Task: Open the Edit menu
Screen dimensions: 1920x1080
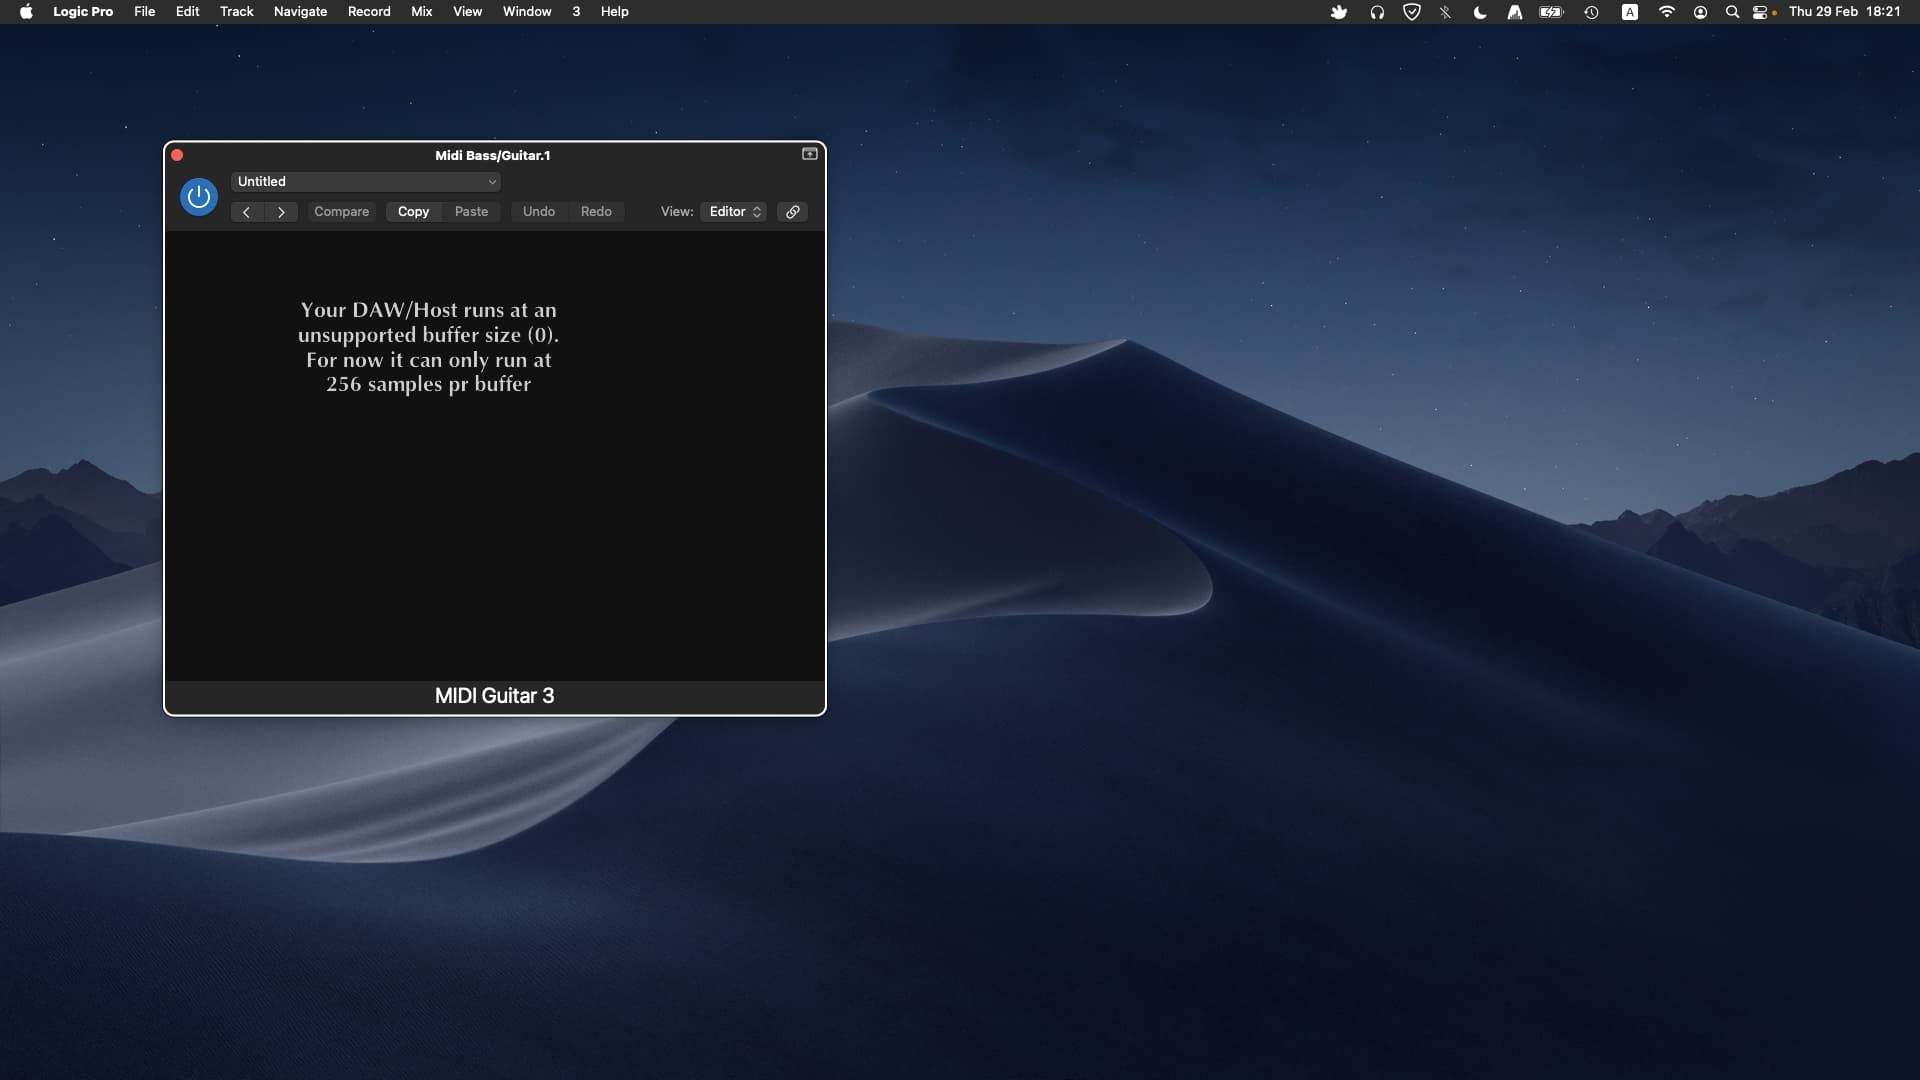Action: coord(188,12)
